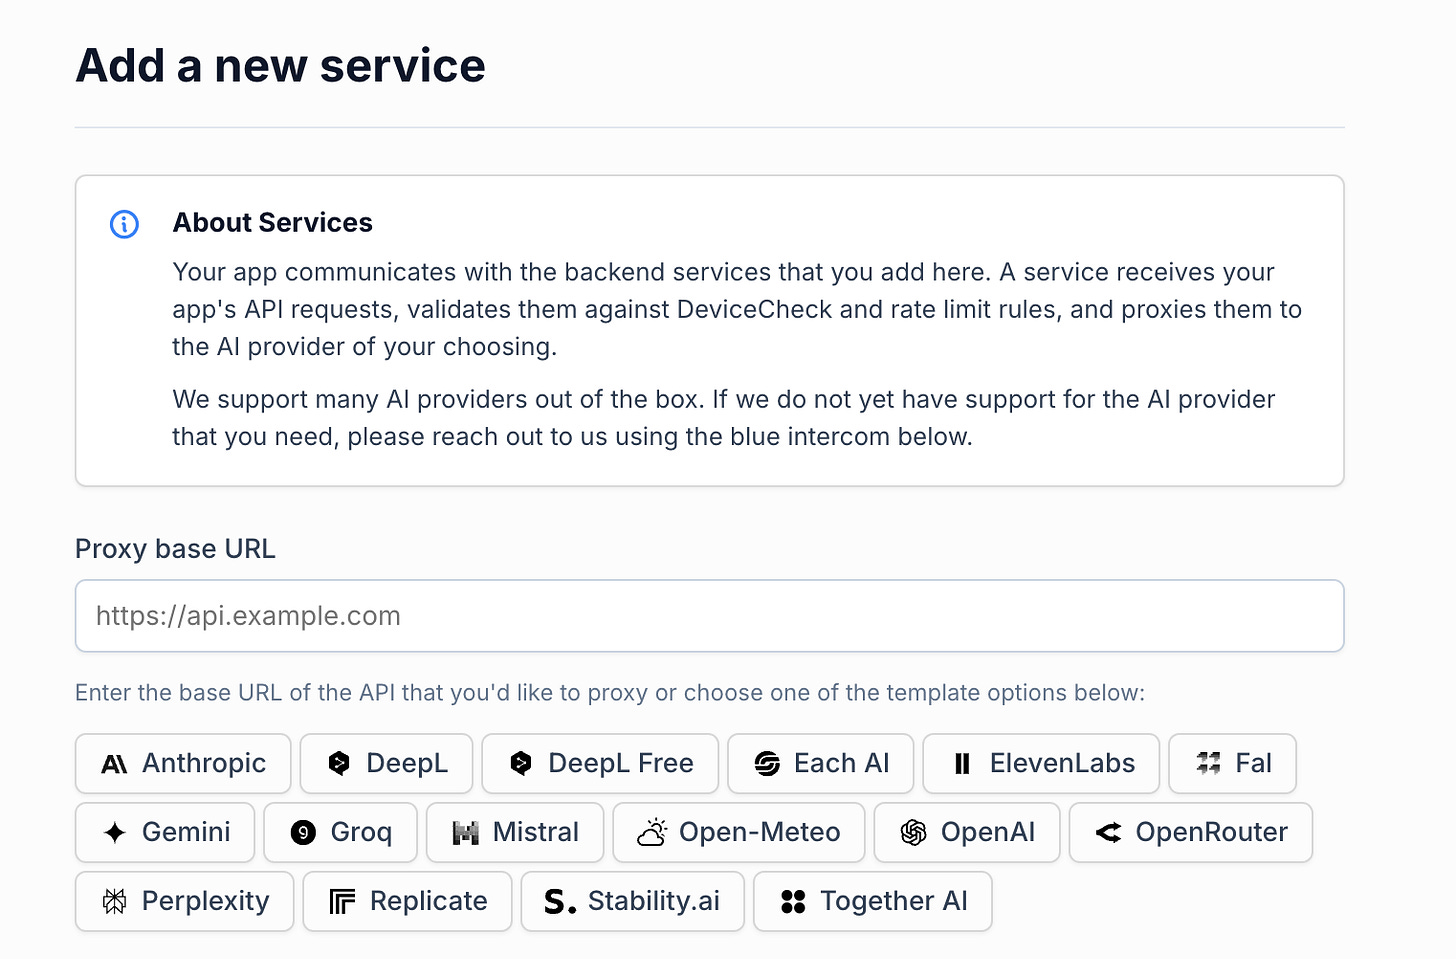Select the Open-Meteo template label
Image resolution: width=1456 pixels, height=959 pixels.
click(760, 832)
